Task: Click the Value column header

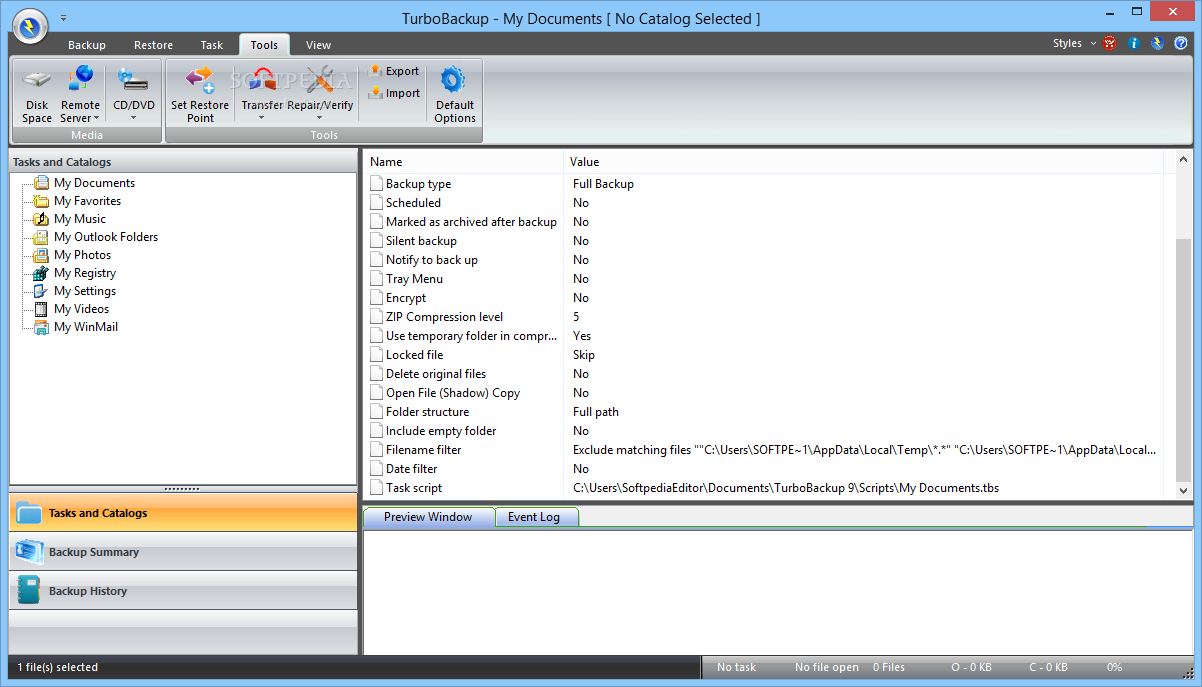Action: pyautogui.click(x=863, y=161)
